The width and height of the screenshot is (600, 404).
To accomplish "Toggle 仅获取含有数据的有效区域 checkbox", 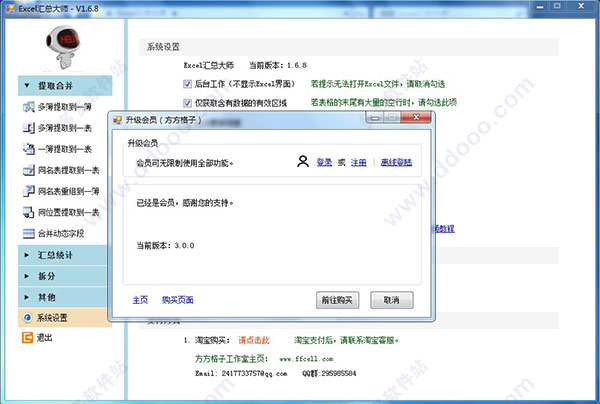I will pos(188,103).
